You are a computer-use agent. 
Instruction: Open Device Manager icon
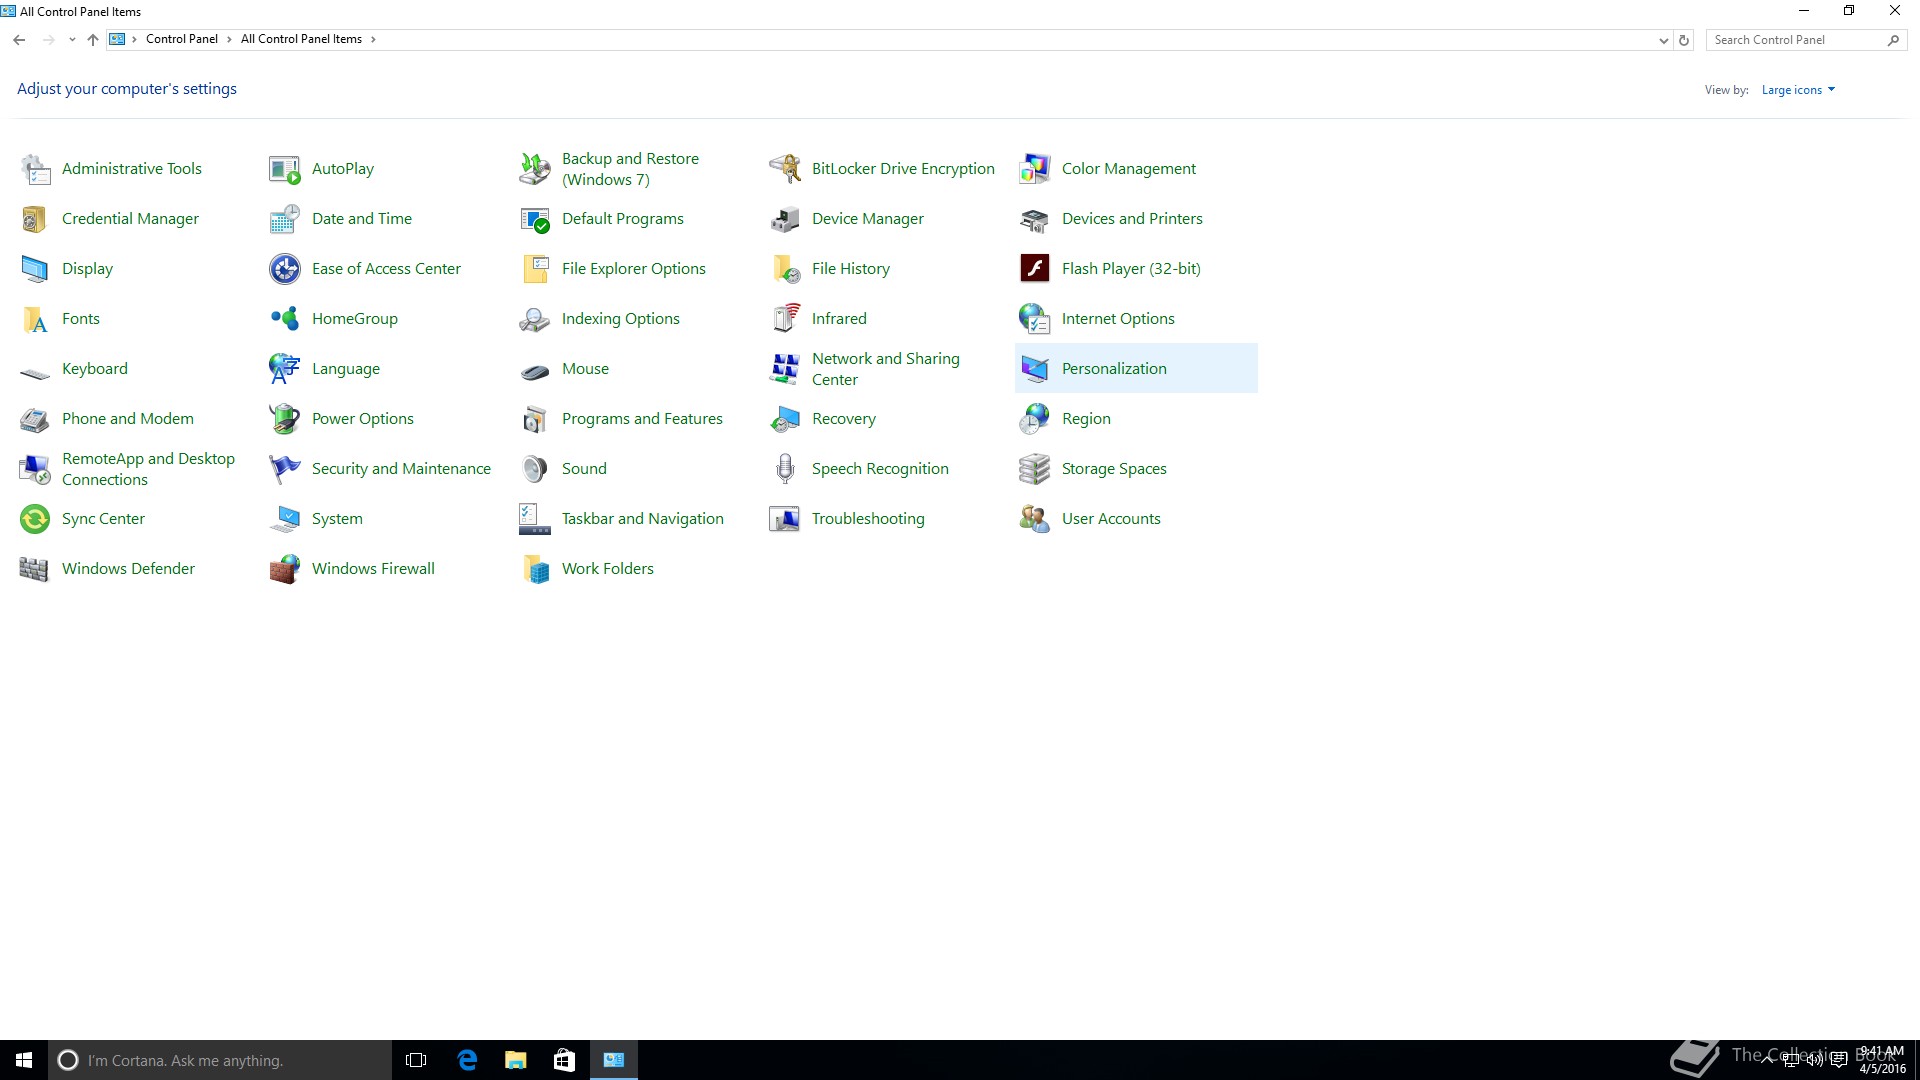pos(785,219)
